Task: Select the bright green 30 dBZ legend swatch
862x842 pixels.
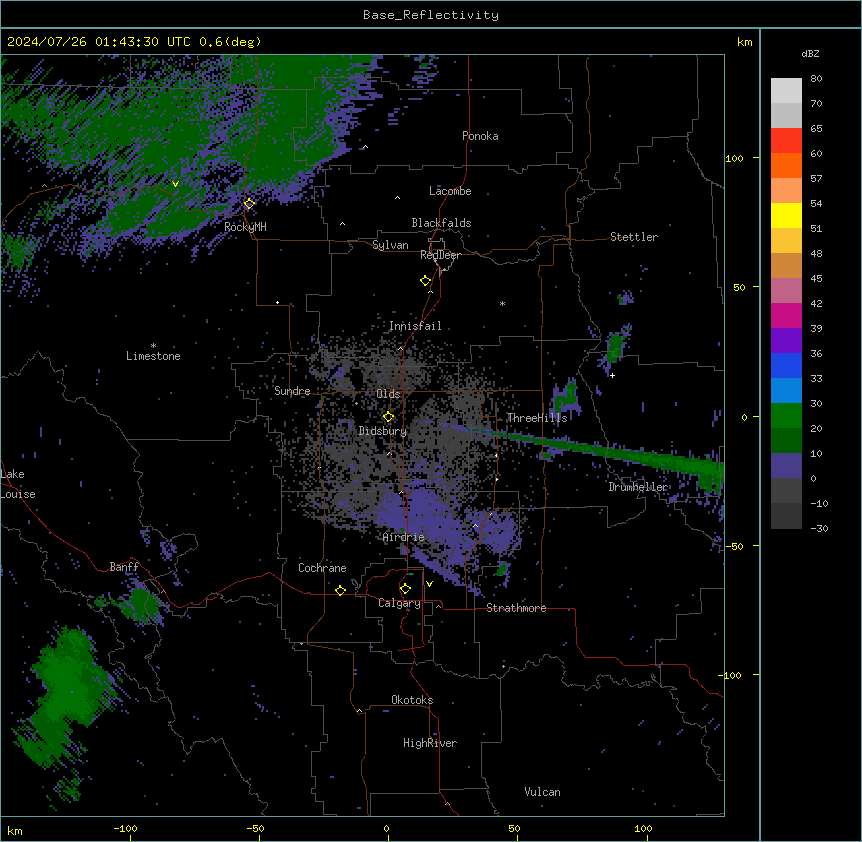Action: [786, 416]
